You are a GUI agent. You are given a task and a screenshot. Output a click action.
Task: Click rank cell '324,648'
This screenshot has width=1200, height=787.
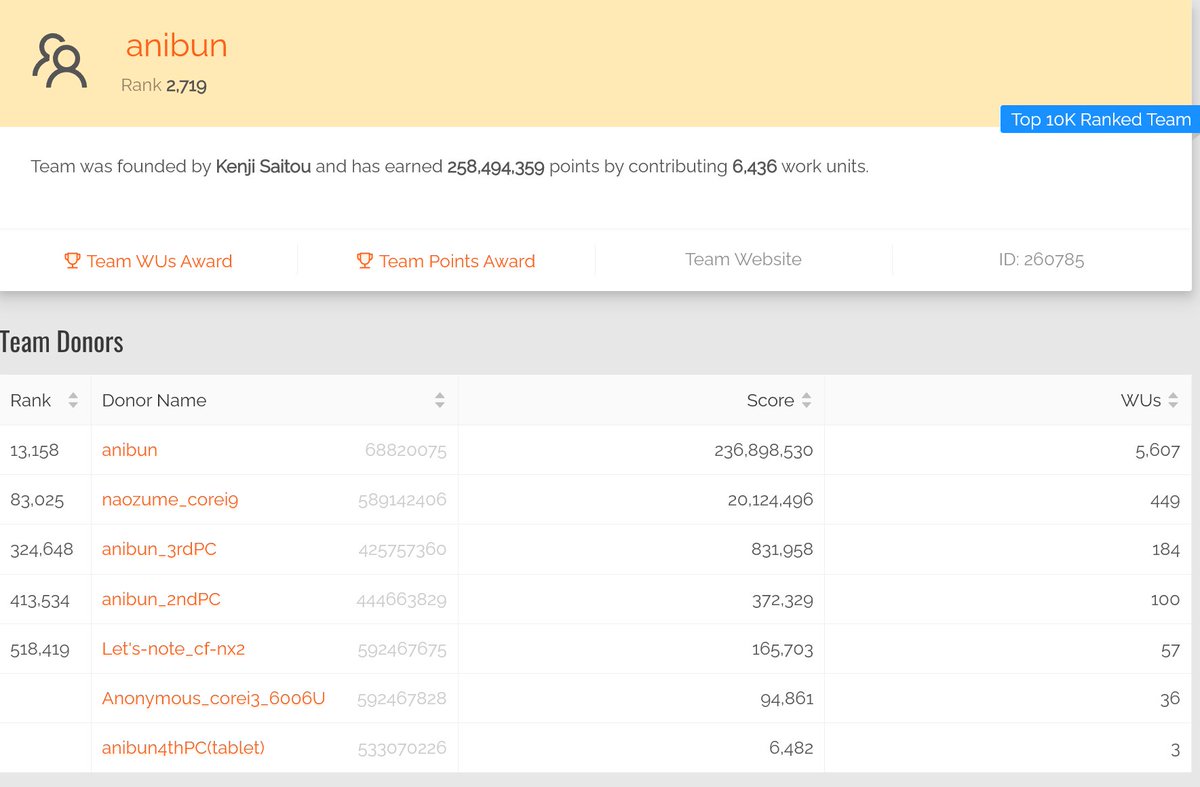pyautogui.click(x=41, y=549)
